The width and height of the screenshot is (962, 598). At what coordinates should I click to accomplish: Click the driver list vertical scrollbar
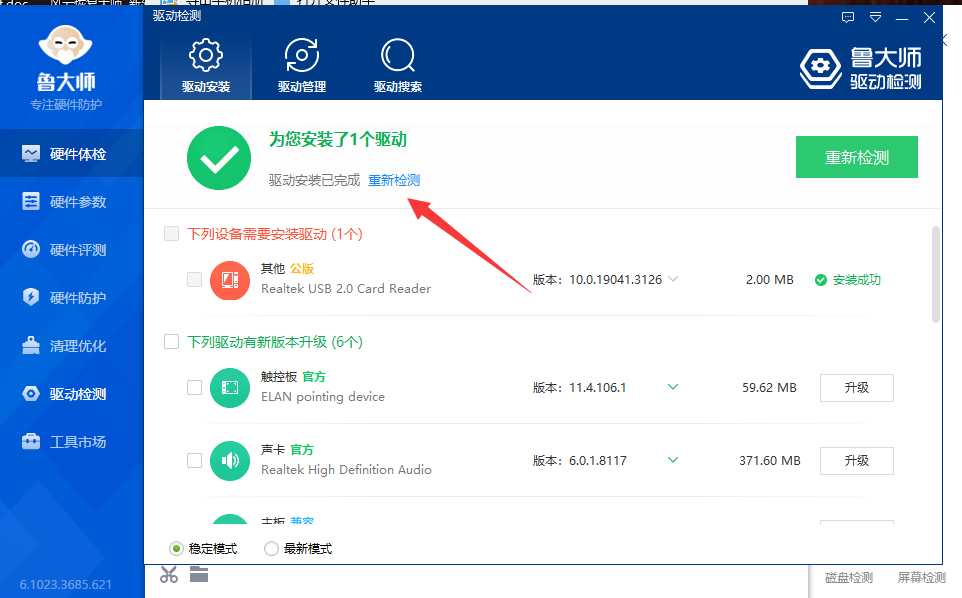pos(935,275)
